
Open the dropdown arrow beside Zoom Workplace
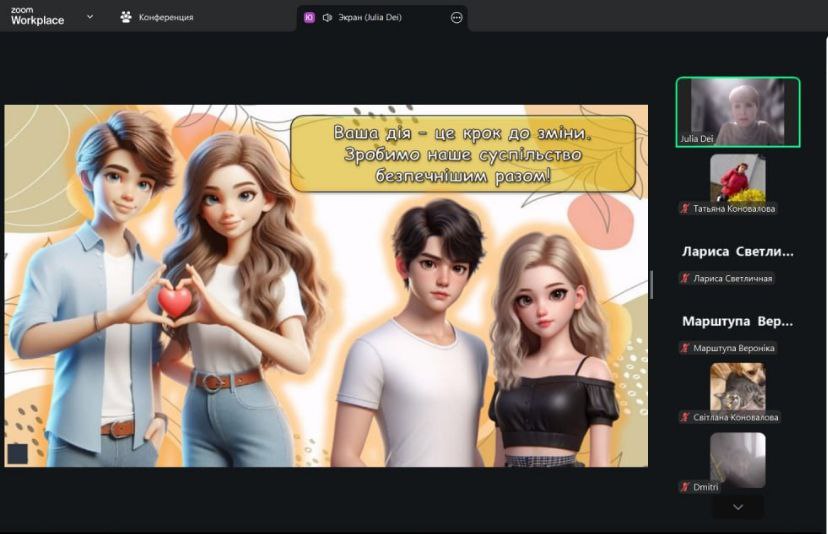(90, 17)
